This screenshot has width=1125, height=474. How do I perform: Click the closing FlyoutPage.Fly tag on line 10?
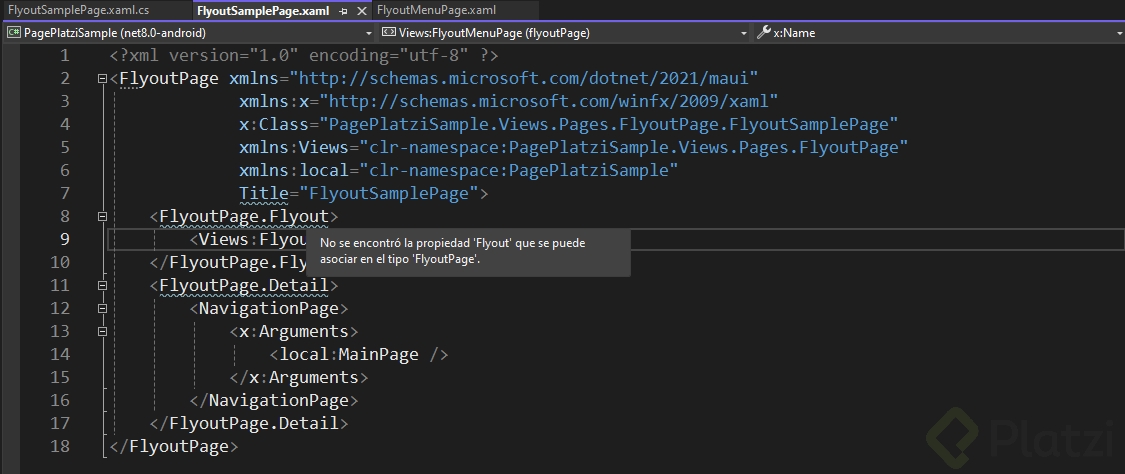[228, 262]
